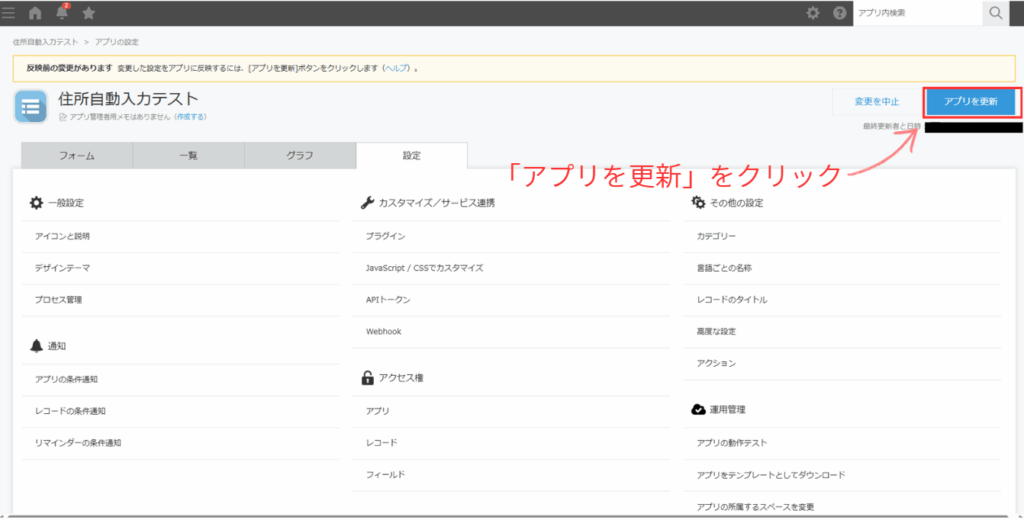This screenshot has height=520, width=1024.
Task: Click inside the アプリ内検索 search field
Action: point(918,13)
